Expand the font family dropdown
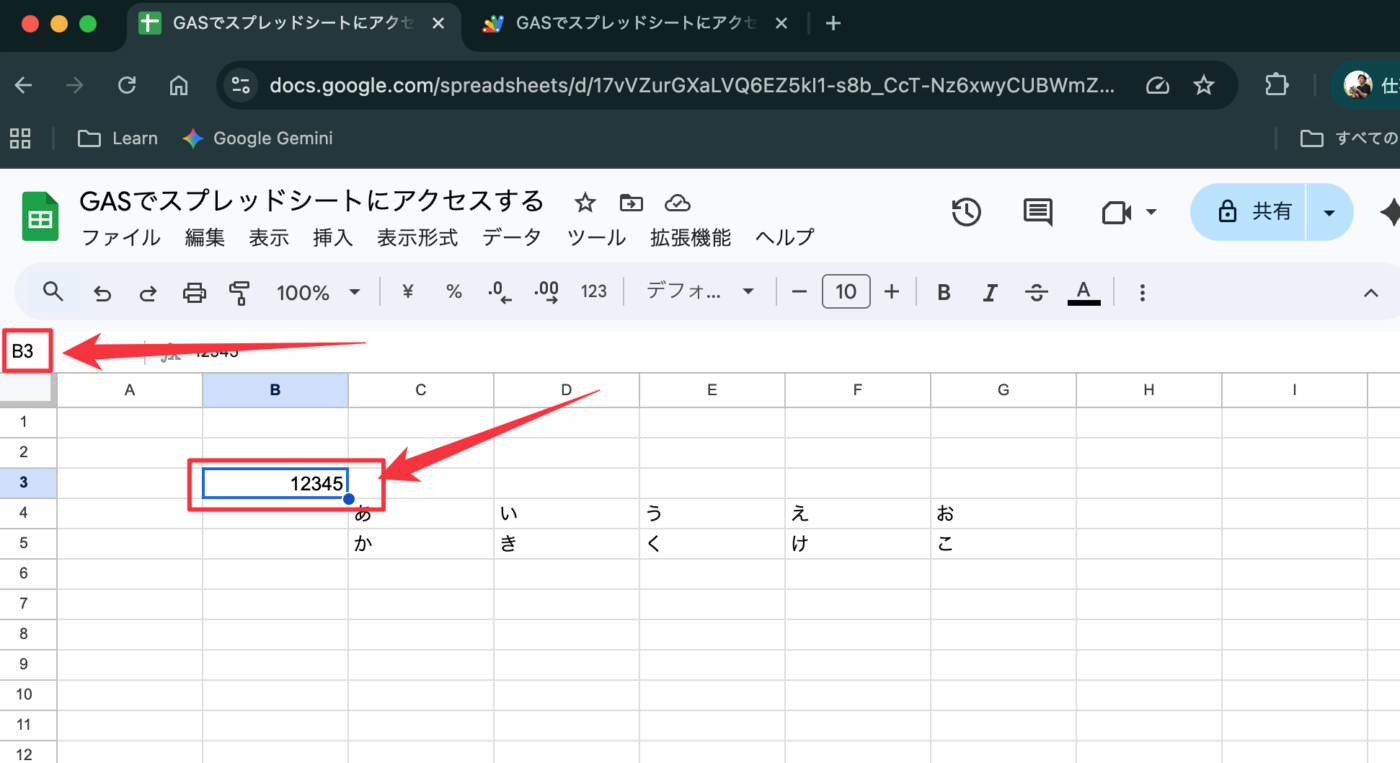 [x=700, y=292]
